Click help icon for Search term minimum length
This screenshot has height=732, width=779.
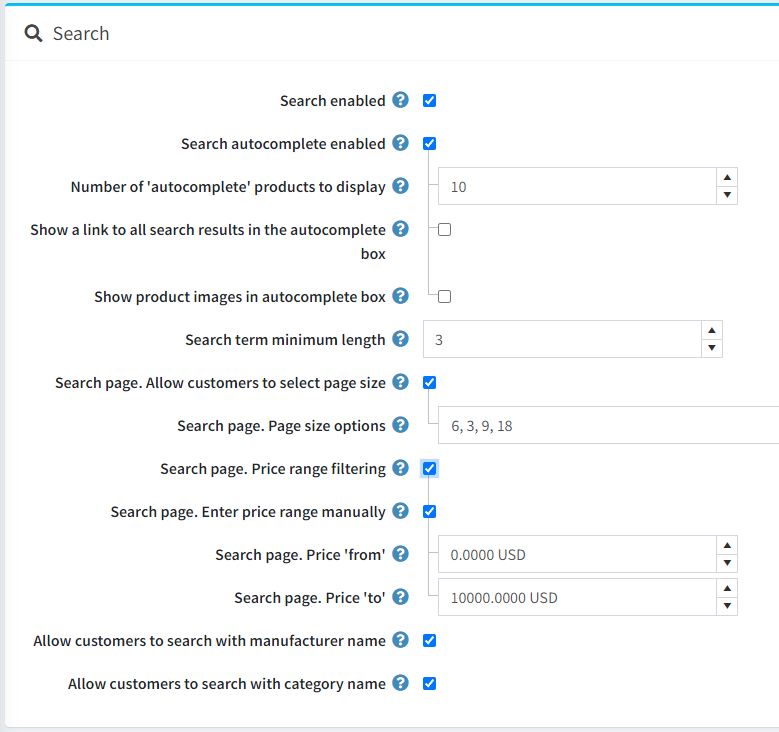coord(401,339)
